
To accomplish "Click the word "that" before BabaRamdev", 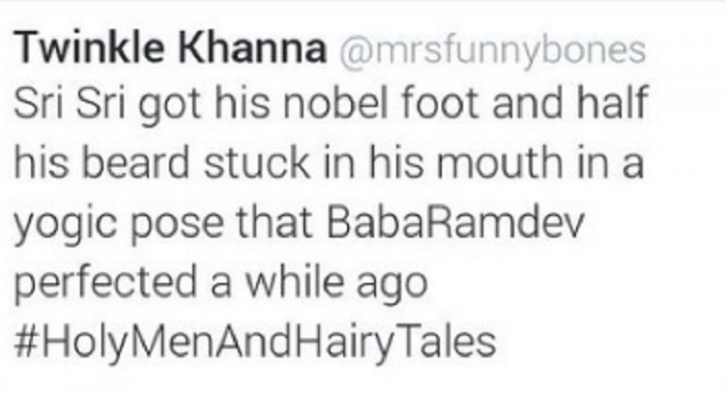I will pyautogui.click(x=275, y=222).
